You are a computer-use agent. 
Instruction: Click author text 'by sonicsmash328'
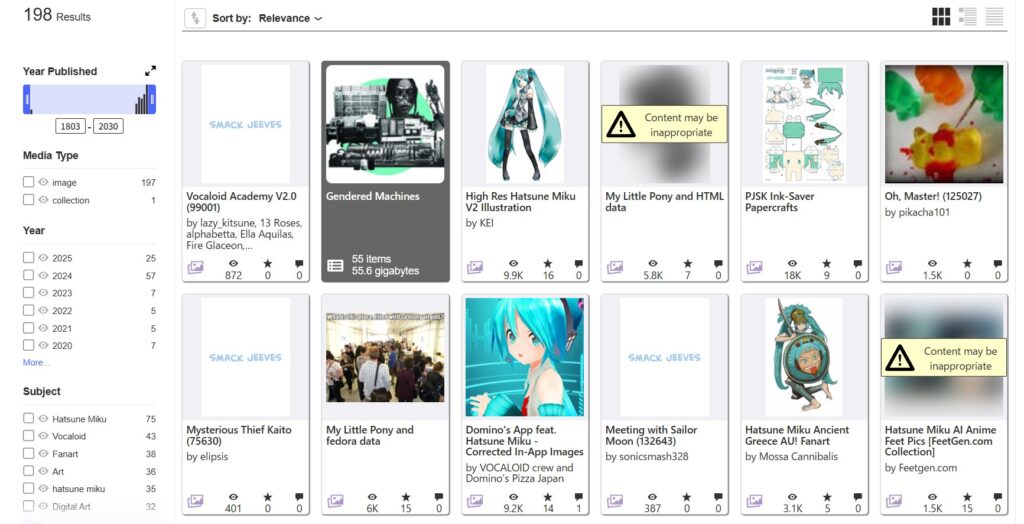647,457
